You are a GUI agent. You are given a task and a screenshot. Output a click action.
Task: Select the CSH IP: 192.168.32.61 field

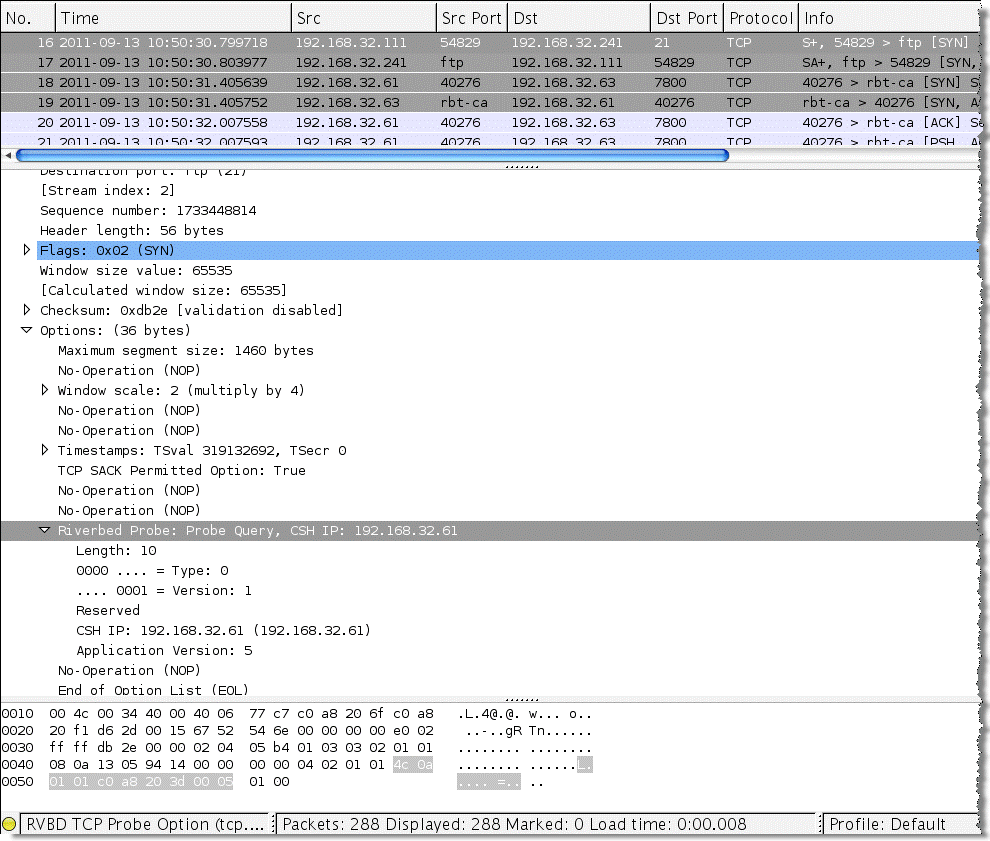coord(222,630)
